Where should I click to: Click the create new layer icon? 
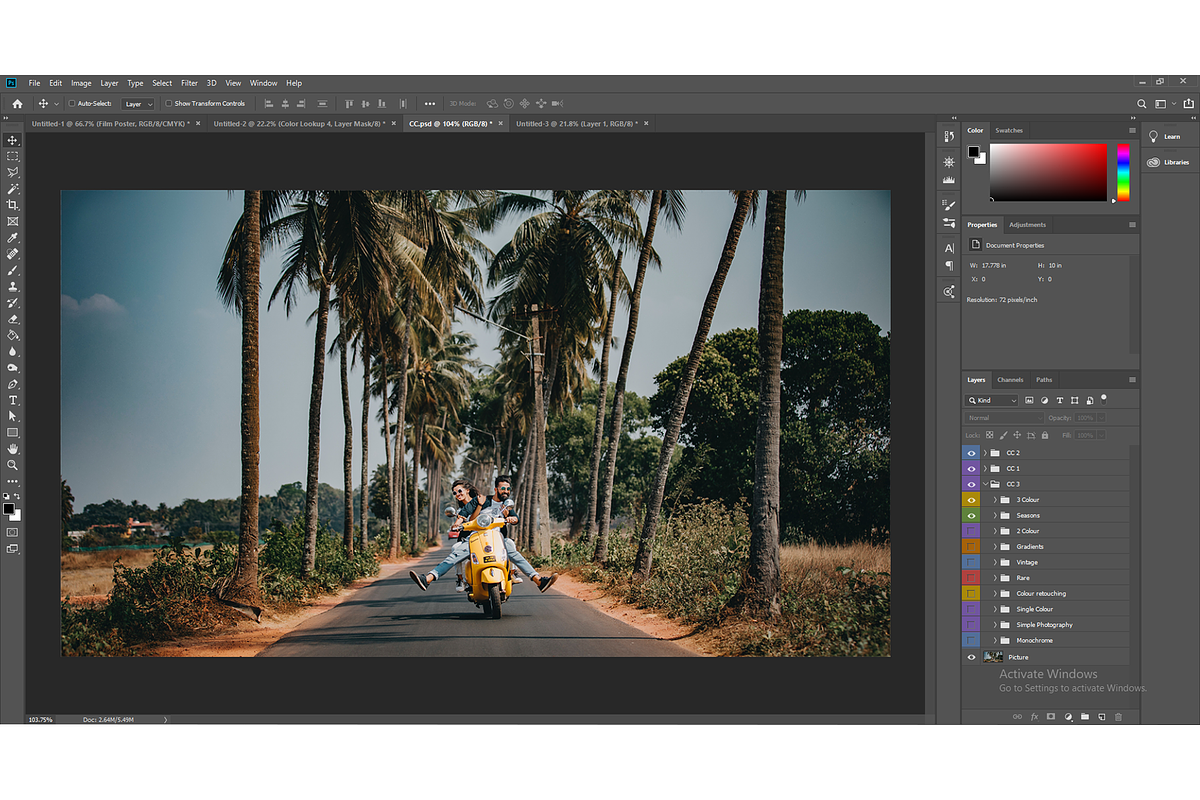pyautogui.click(x=1101, y=716)
